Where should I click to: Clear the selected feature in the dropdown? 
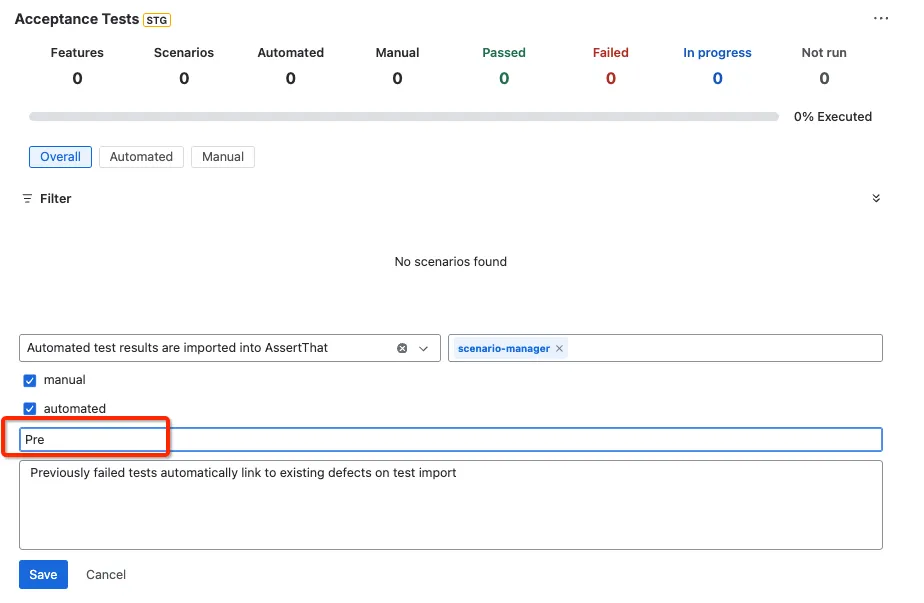click(402, 348)
